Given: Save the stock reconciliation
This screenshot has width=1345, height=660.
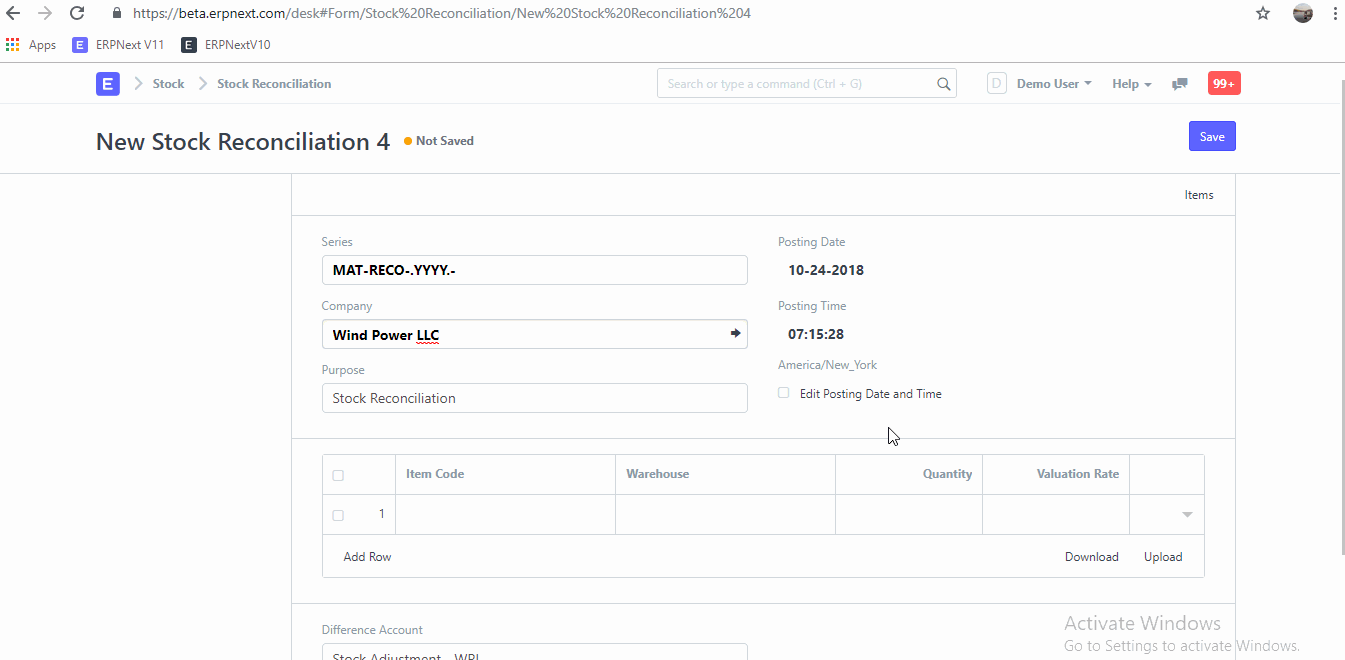Looking at the screenshot, I should pos(1211,136).
